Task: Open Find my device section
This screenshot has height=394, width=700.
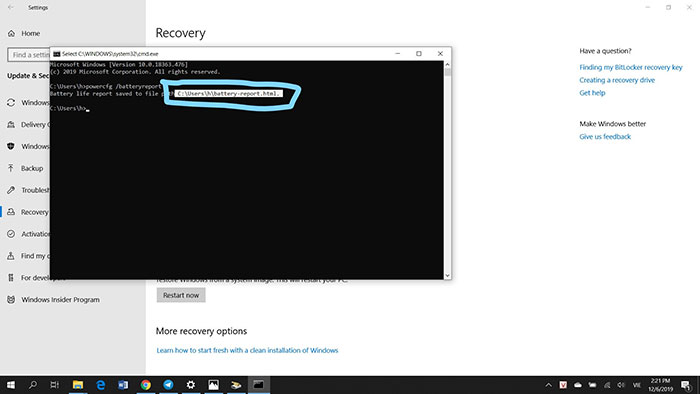Action: (x=28, y=256)
